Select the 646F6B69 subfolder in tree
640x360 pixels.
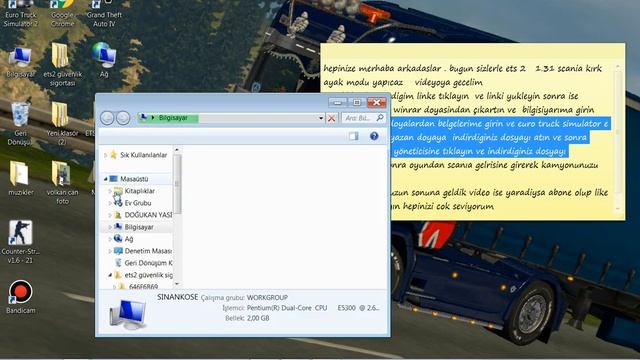pyautogui.click(x=143, y=287)
